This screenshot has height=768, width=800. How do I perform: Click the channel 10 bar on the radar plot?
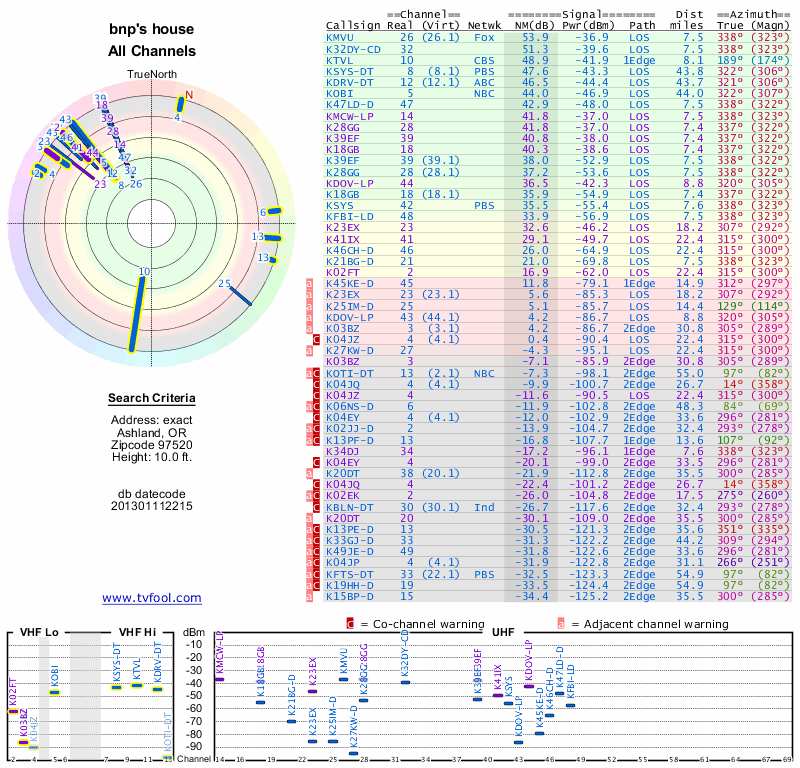[x=137, y=314]
